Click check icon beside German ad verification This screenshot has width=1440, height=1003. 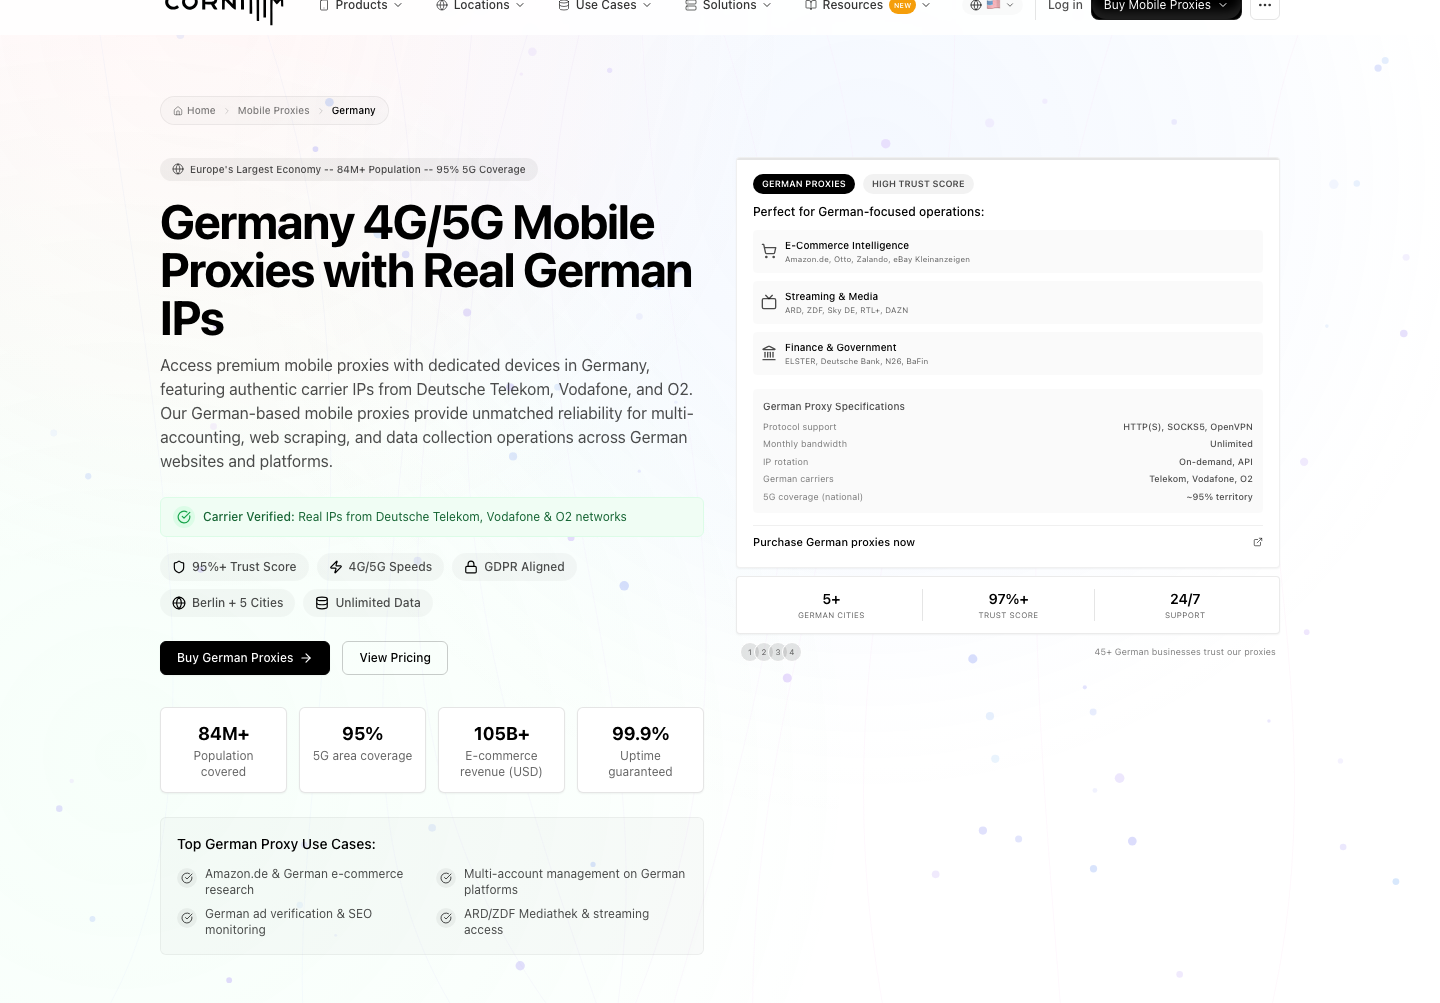click(x=187, y=918)
